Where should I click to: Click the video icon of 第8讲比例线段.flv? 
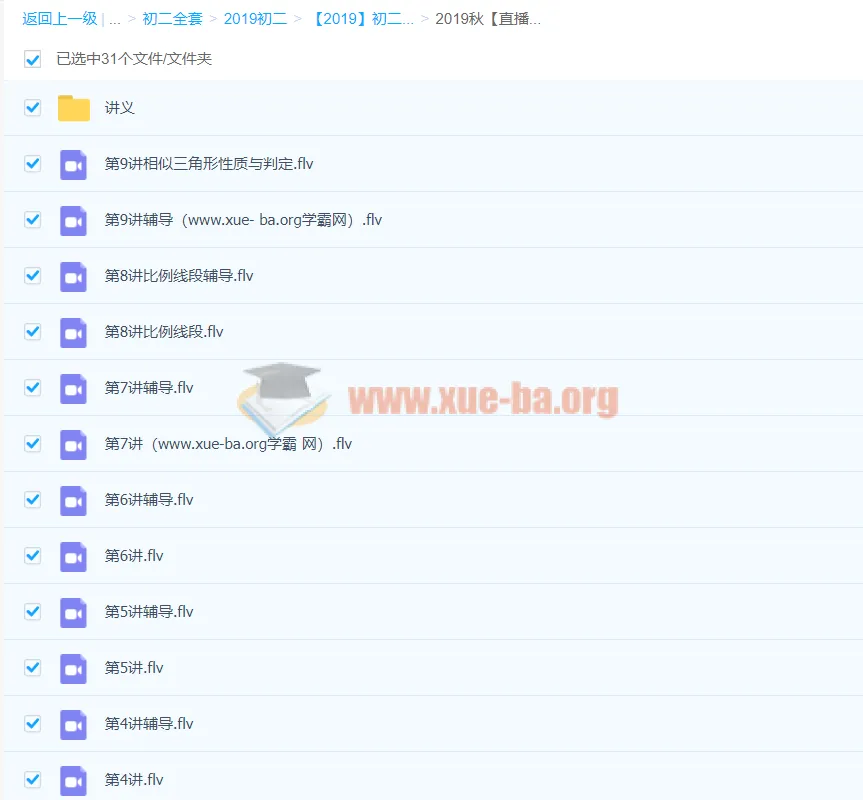(73, 332)
